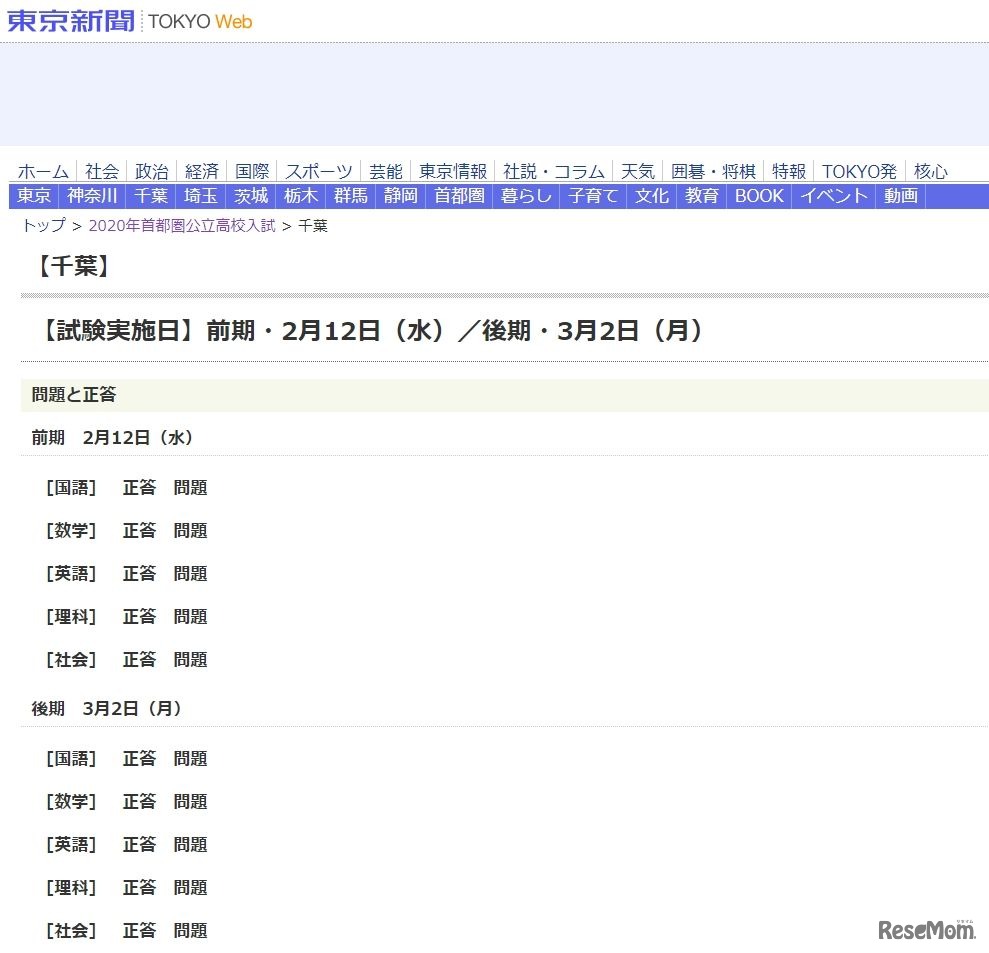
Task: Open 問題 for 後期 国語
Action: tap(190, 759)
